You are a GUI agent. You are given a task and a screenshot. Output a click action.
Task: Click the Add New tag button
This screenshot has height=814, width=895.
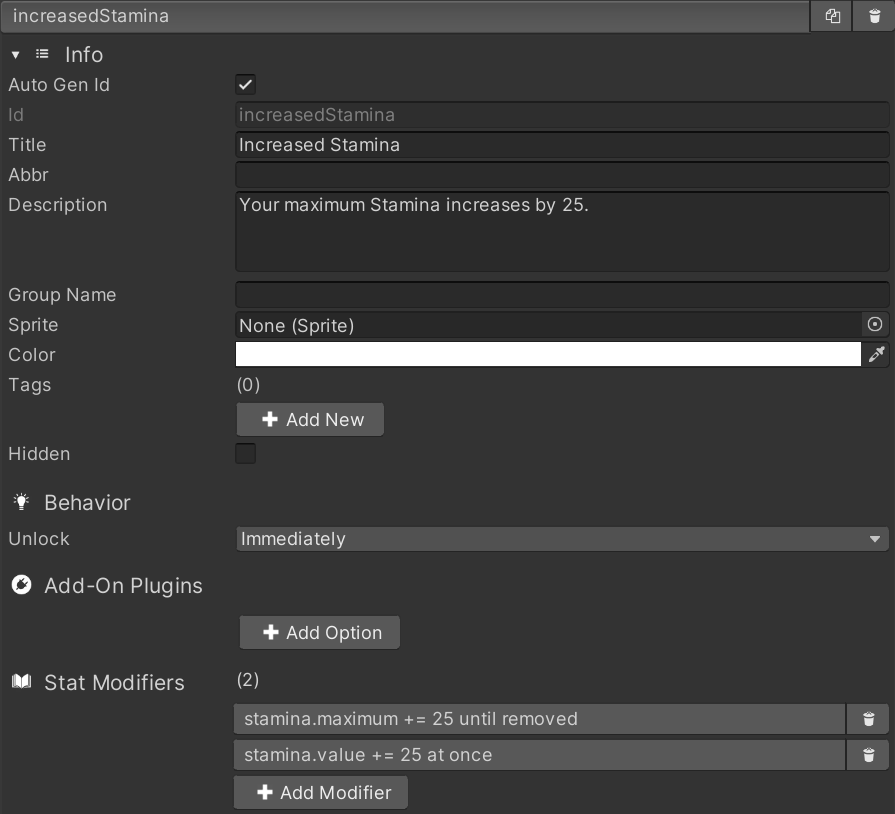310,420
